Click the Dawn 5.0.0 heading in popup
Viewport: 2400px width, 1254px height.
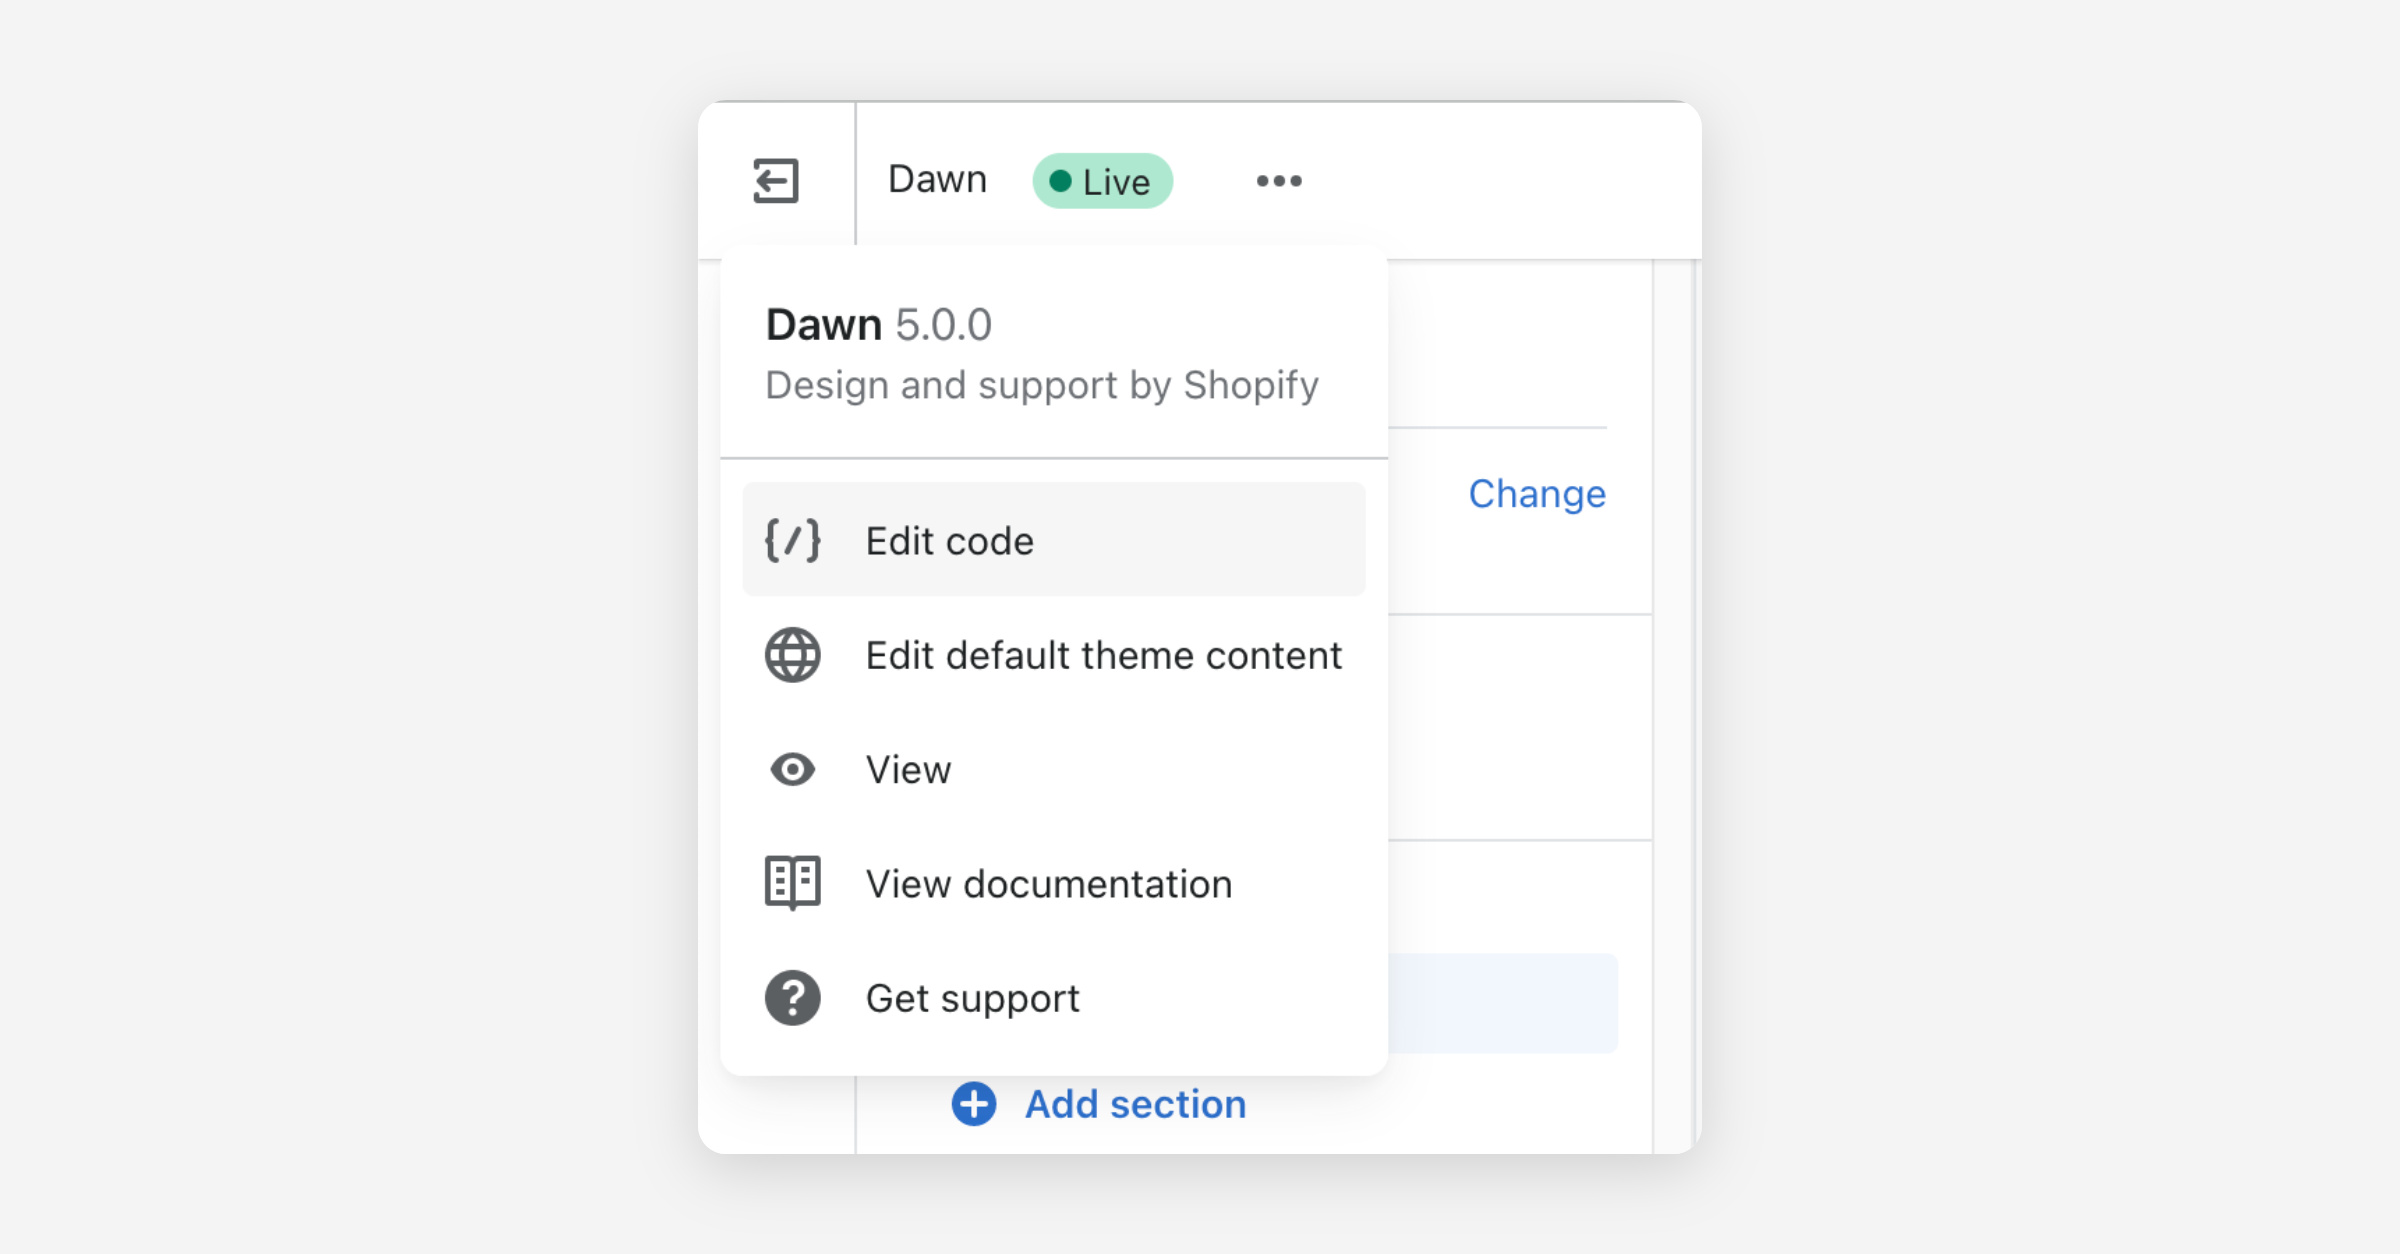pos(878,325)
